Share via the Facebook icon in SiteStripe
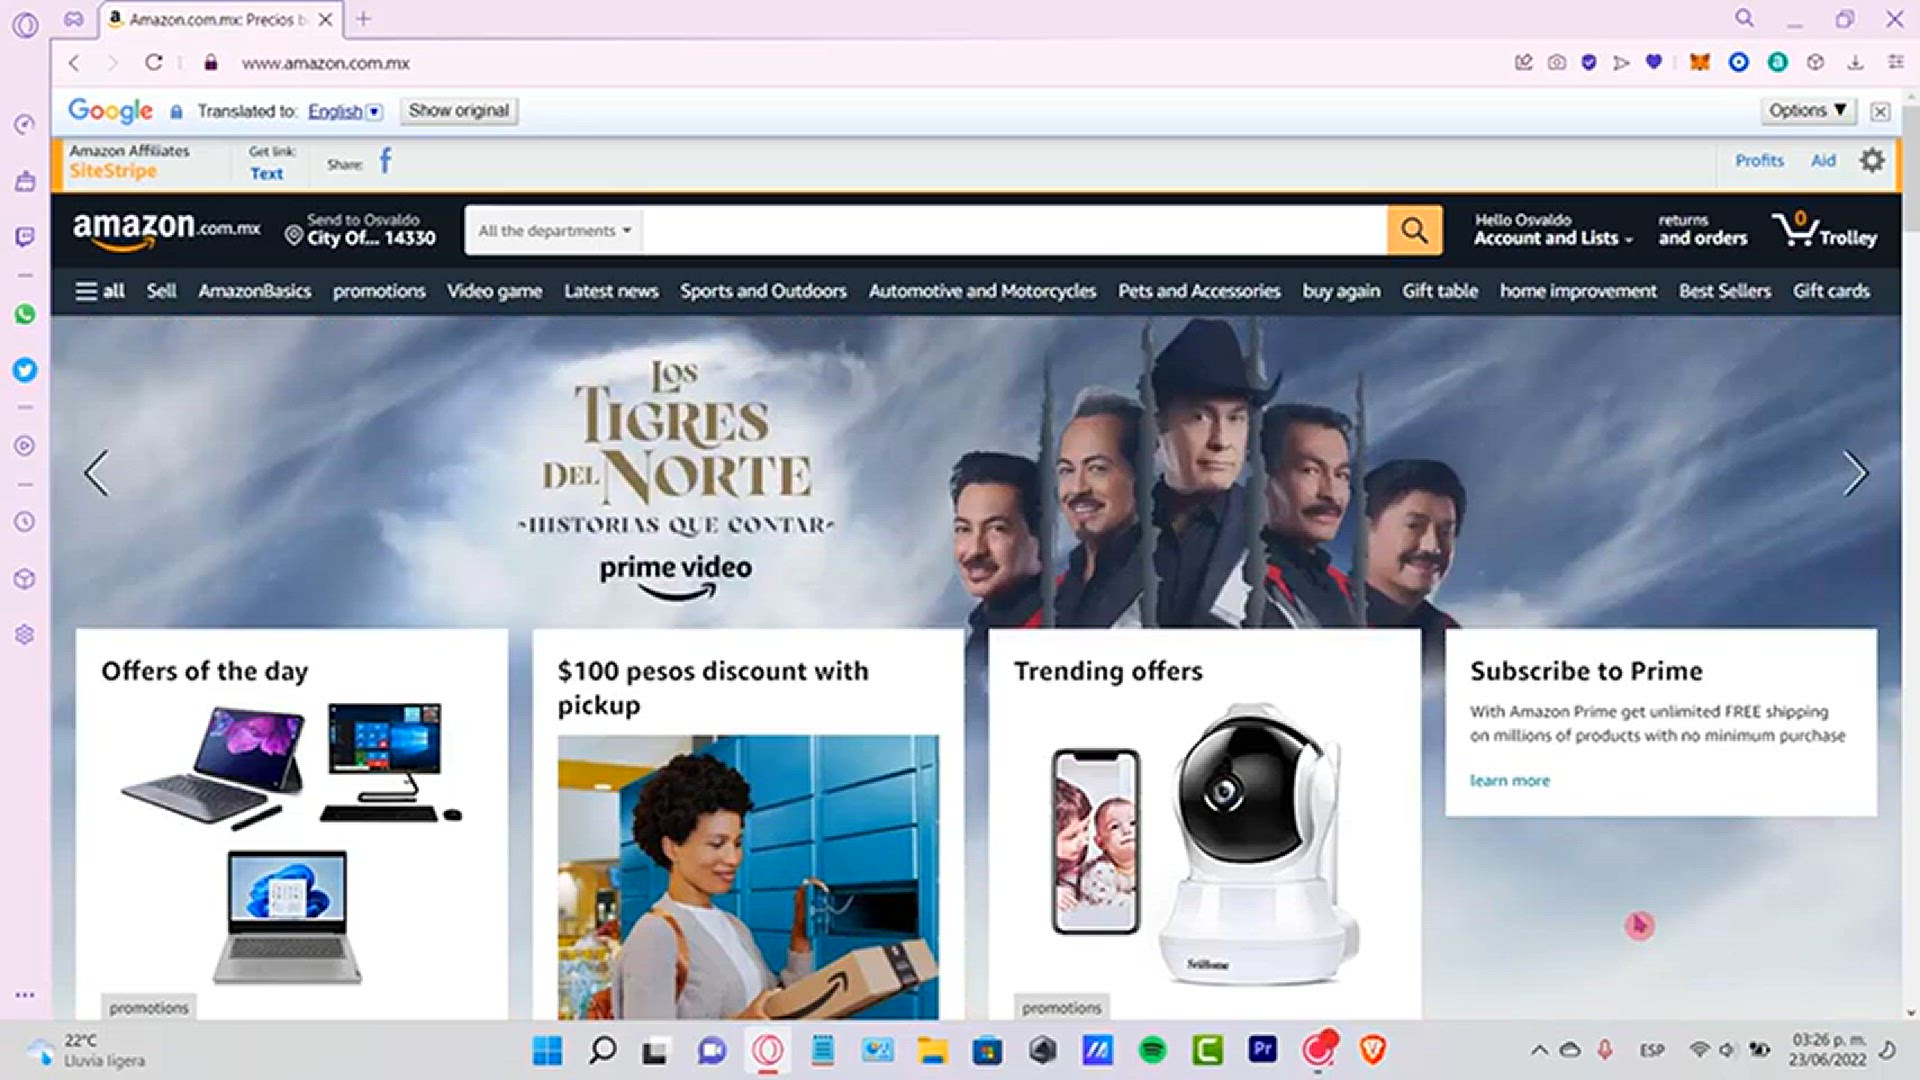 (385, 161)
